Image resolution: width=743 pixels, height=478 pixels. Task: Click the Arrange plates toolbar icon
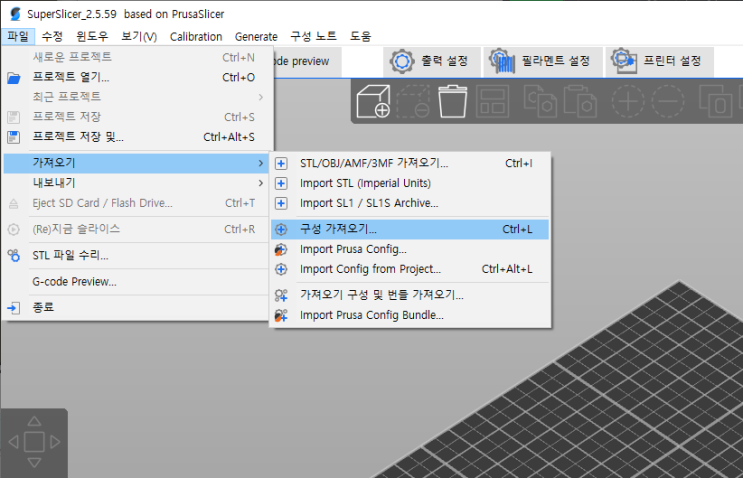tap(492, 101)
